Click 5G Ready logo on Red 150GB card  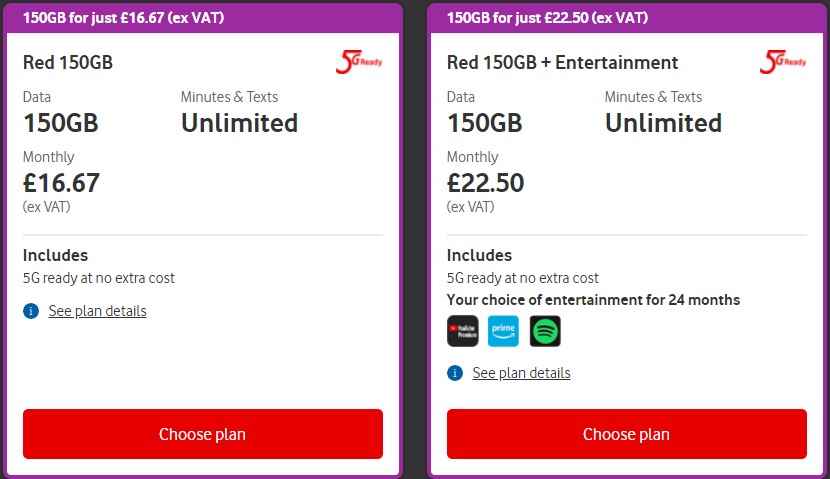tap(359, 62)
